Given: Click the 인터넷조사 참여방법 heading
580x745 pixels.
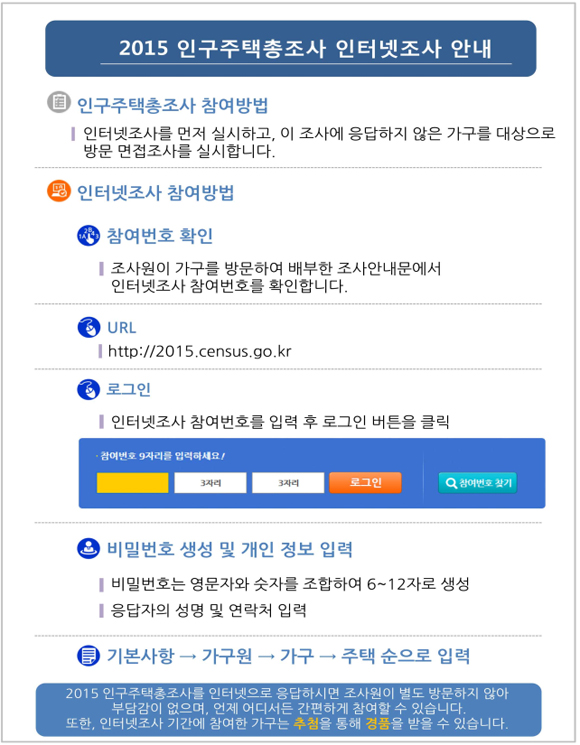Looking at the screenshot, I should (155, 192).
